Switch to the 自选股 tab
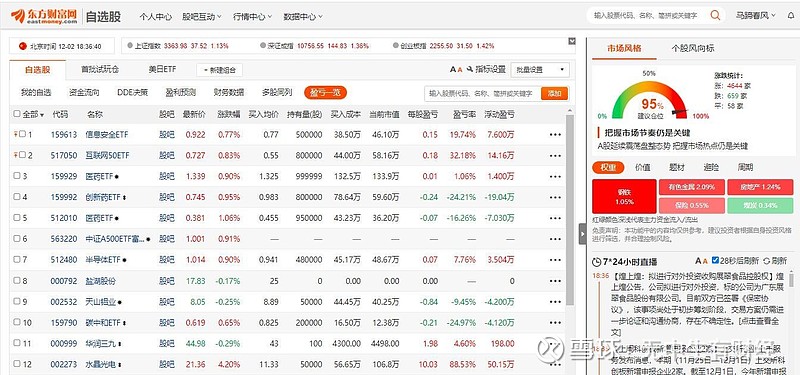The image size is (800, 375). (38, 70)
